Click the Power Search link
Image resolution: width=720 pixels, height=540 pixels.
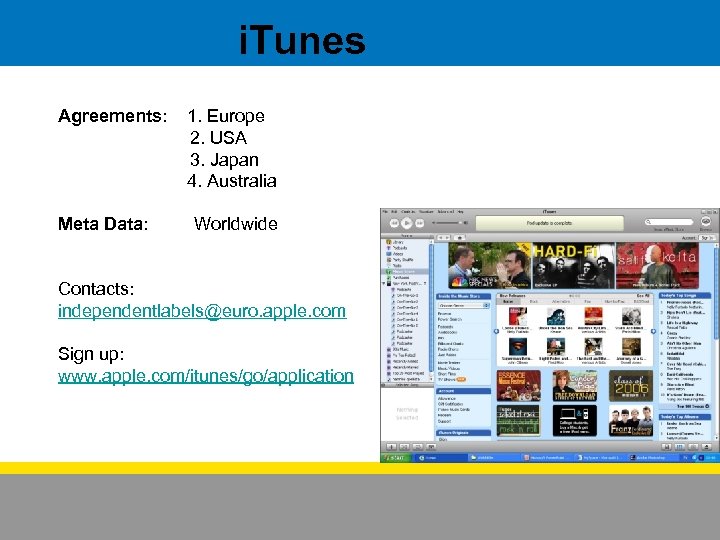[450, 319]
